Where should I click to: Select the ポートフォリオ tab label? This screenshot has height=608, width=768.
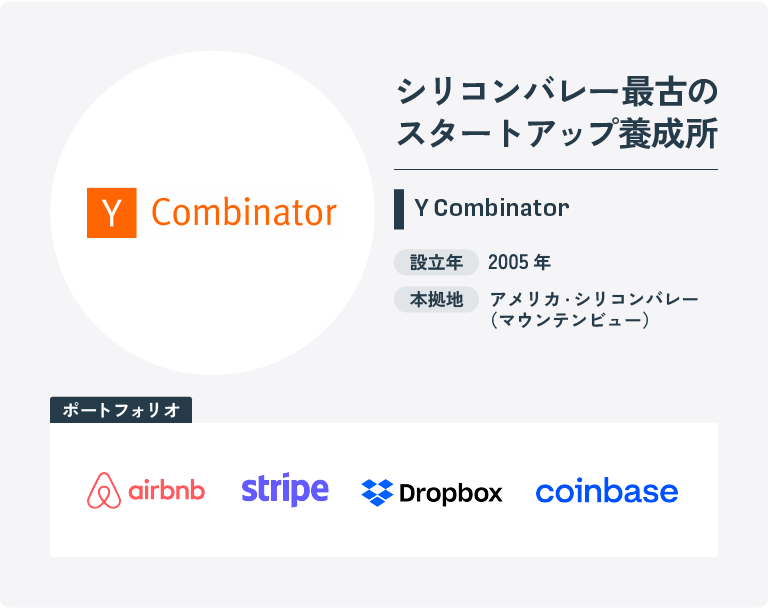(121, 410)
